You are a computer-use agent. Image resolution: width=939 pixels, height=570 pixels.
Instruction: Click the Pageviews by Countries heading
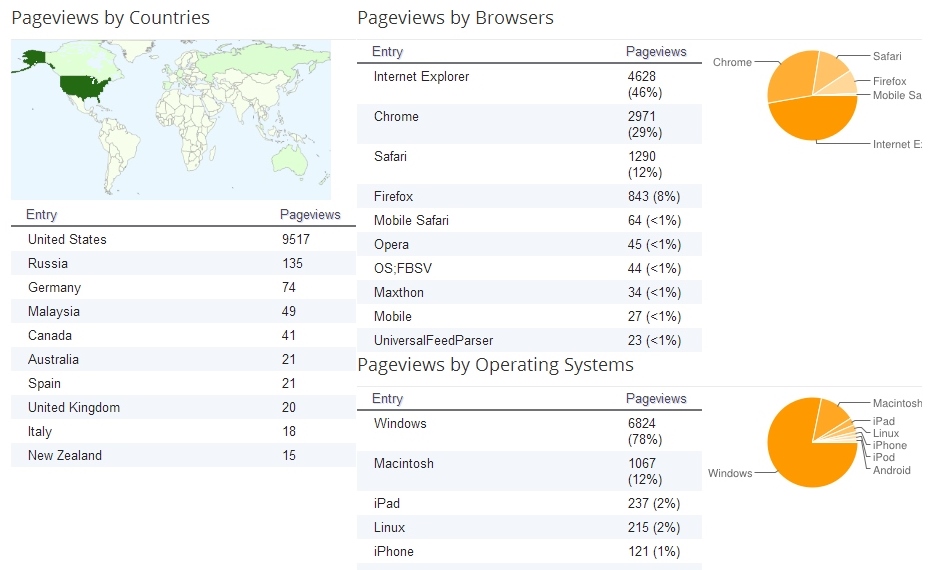pos(111,18)
